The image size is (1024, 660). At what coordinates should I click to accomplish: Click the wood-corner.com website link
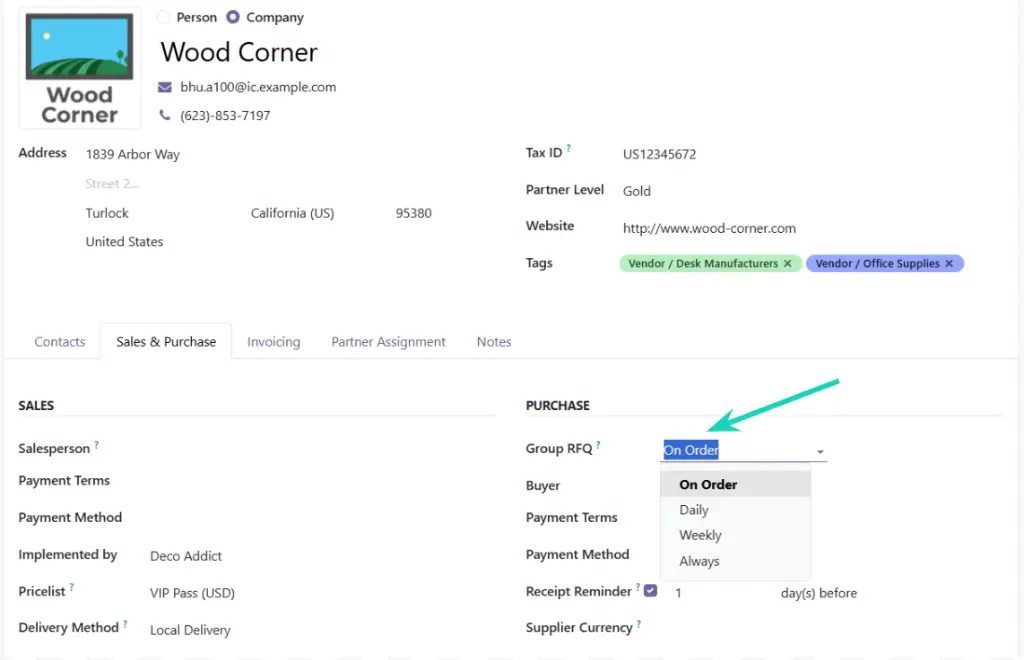pyautogui.click(x=709, y=228)
